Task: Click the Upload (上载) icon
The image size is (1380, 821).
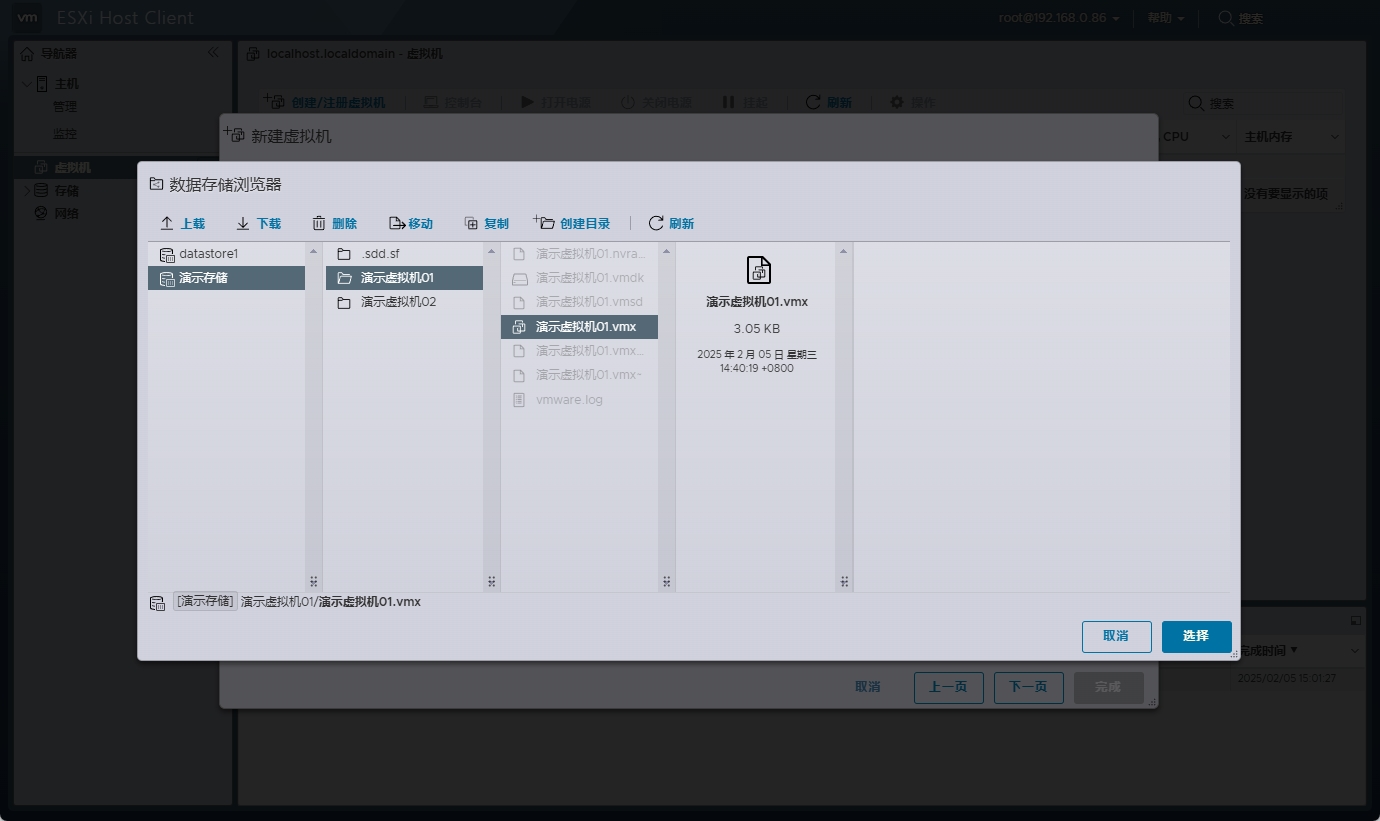Action: pyautogui.click(x=168, y=224)
